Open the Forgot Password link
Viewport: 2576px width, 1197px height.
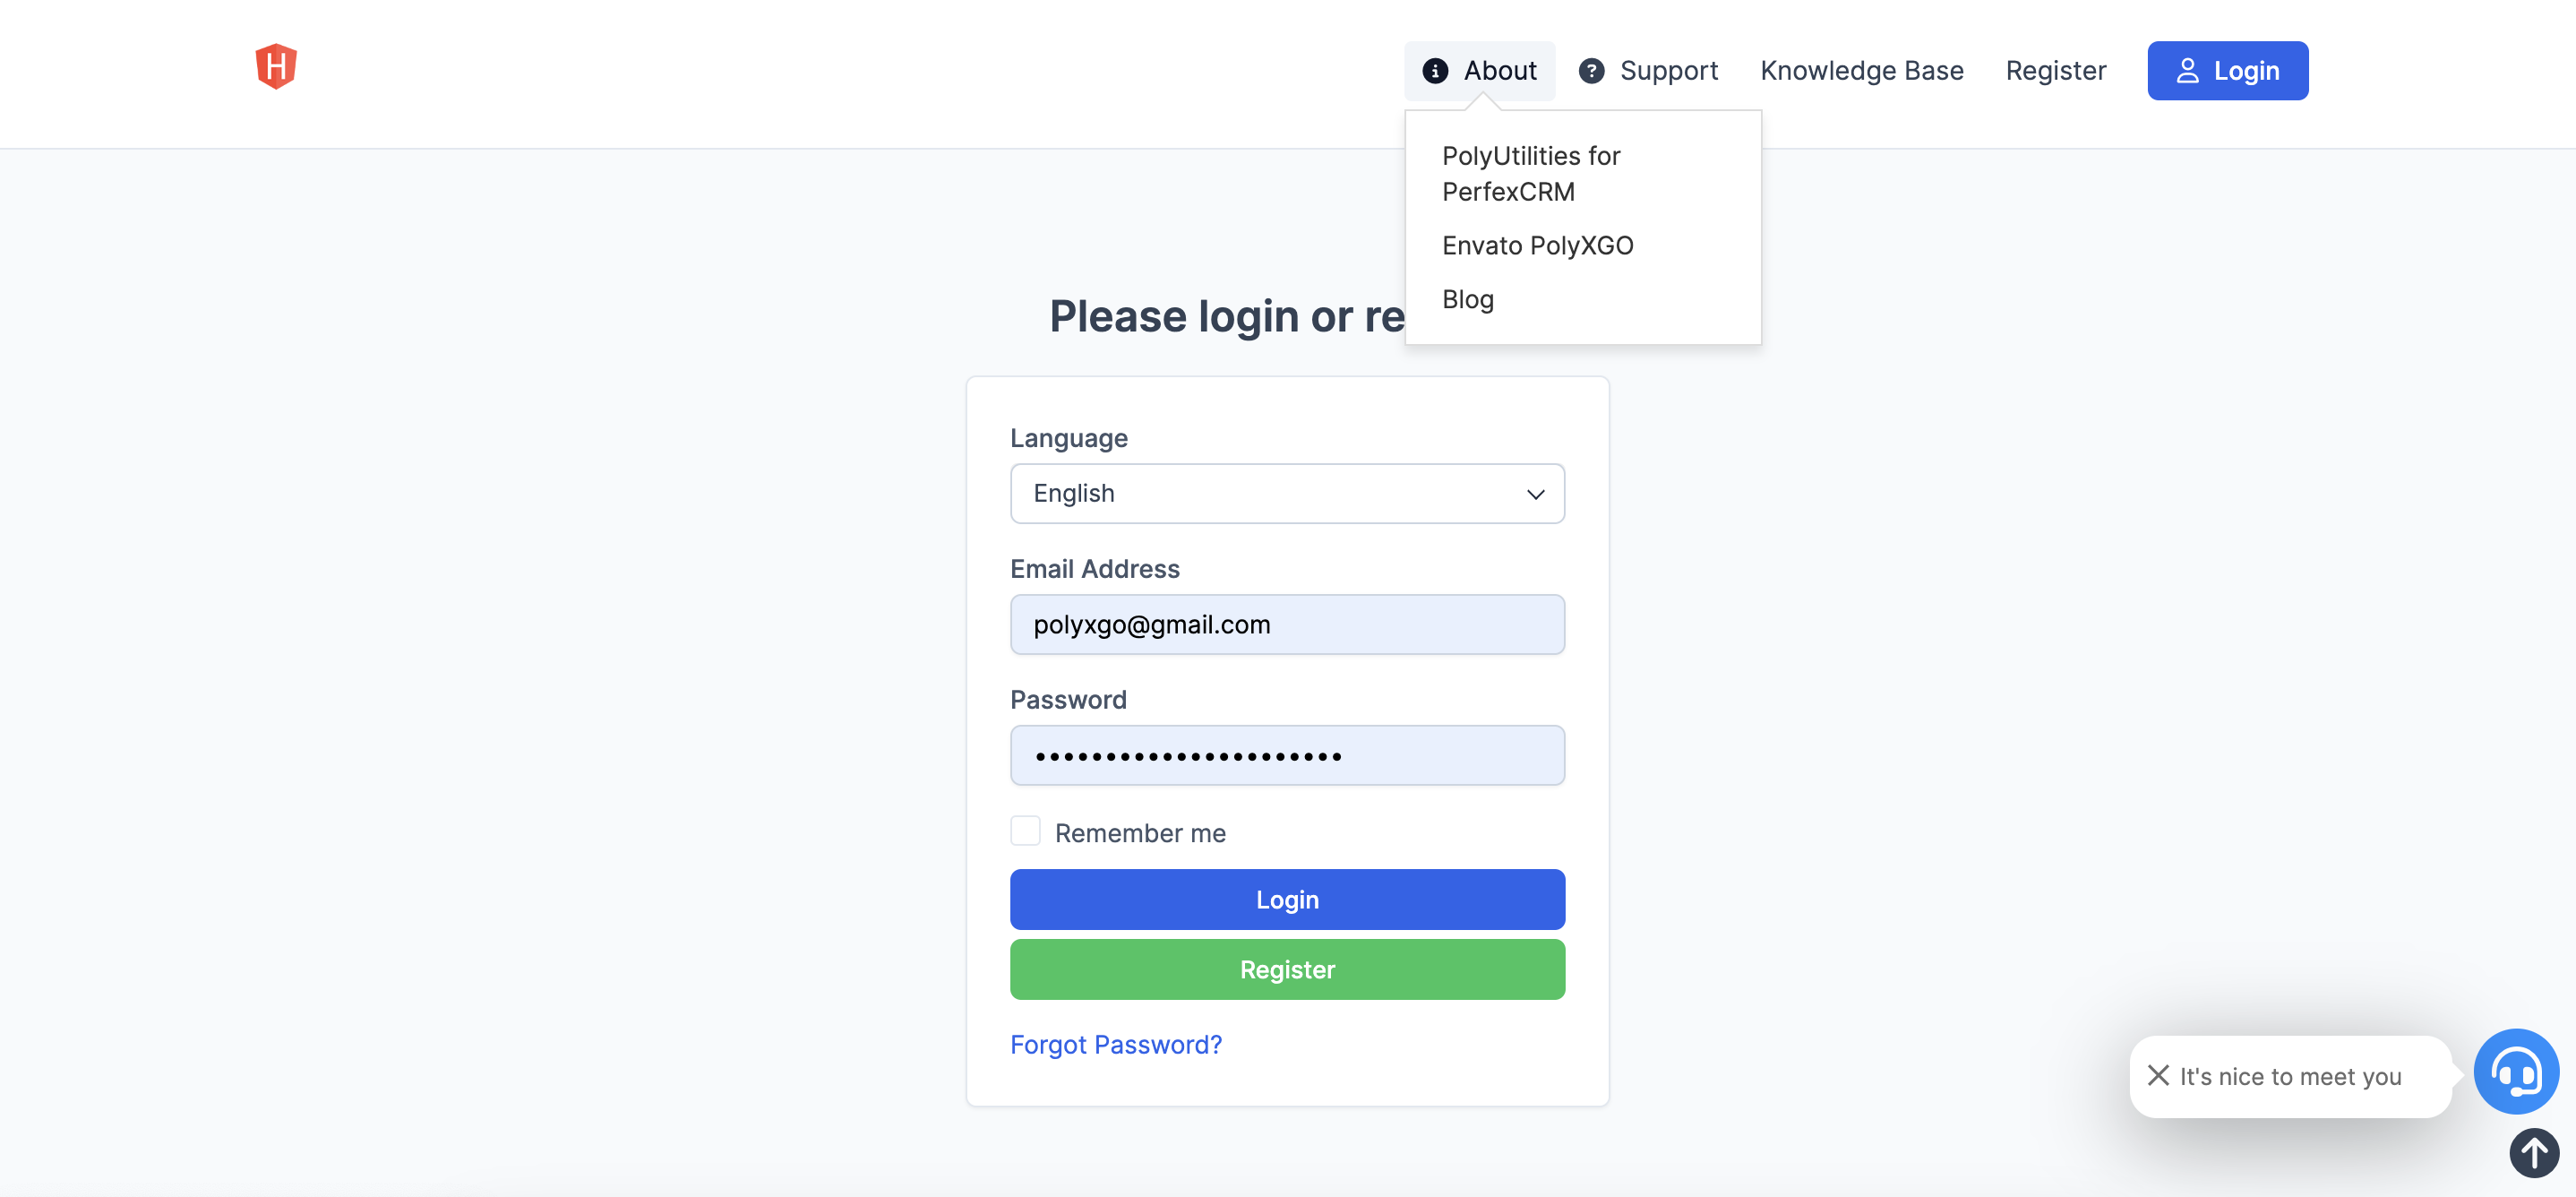click(x=1116, y=1044)
